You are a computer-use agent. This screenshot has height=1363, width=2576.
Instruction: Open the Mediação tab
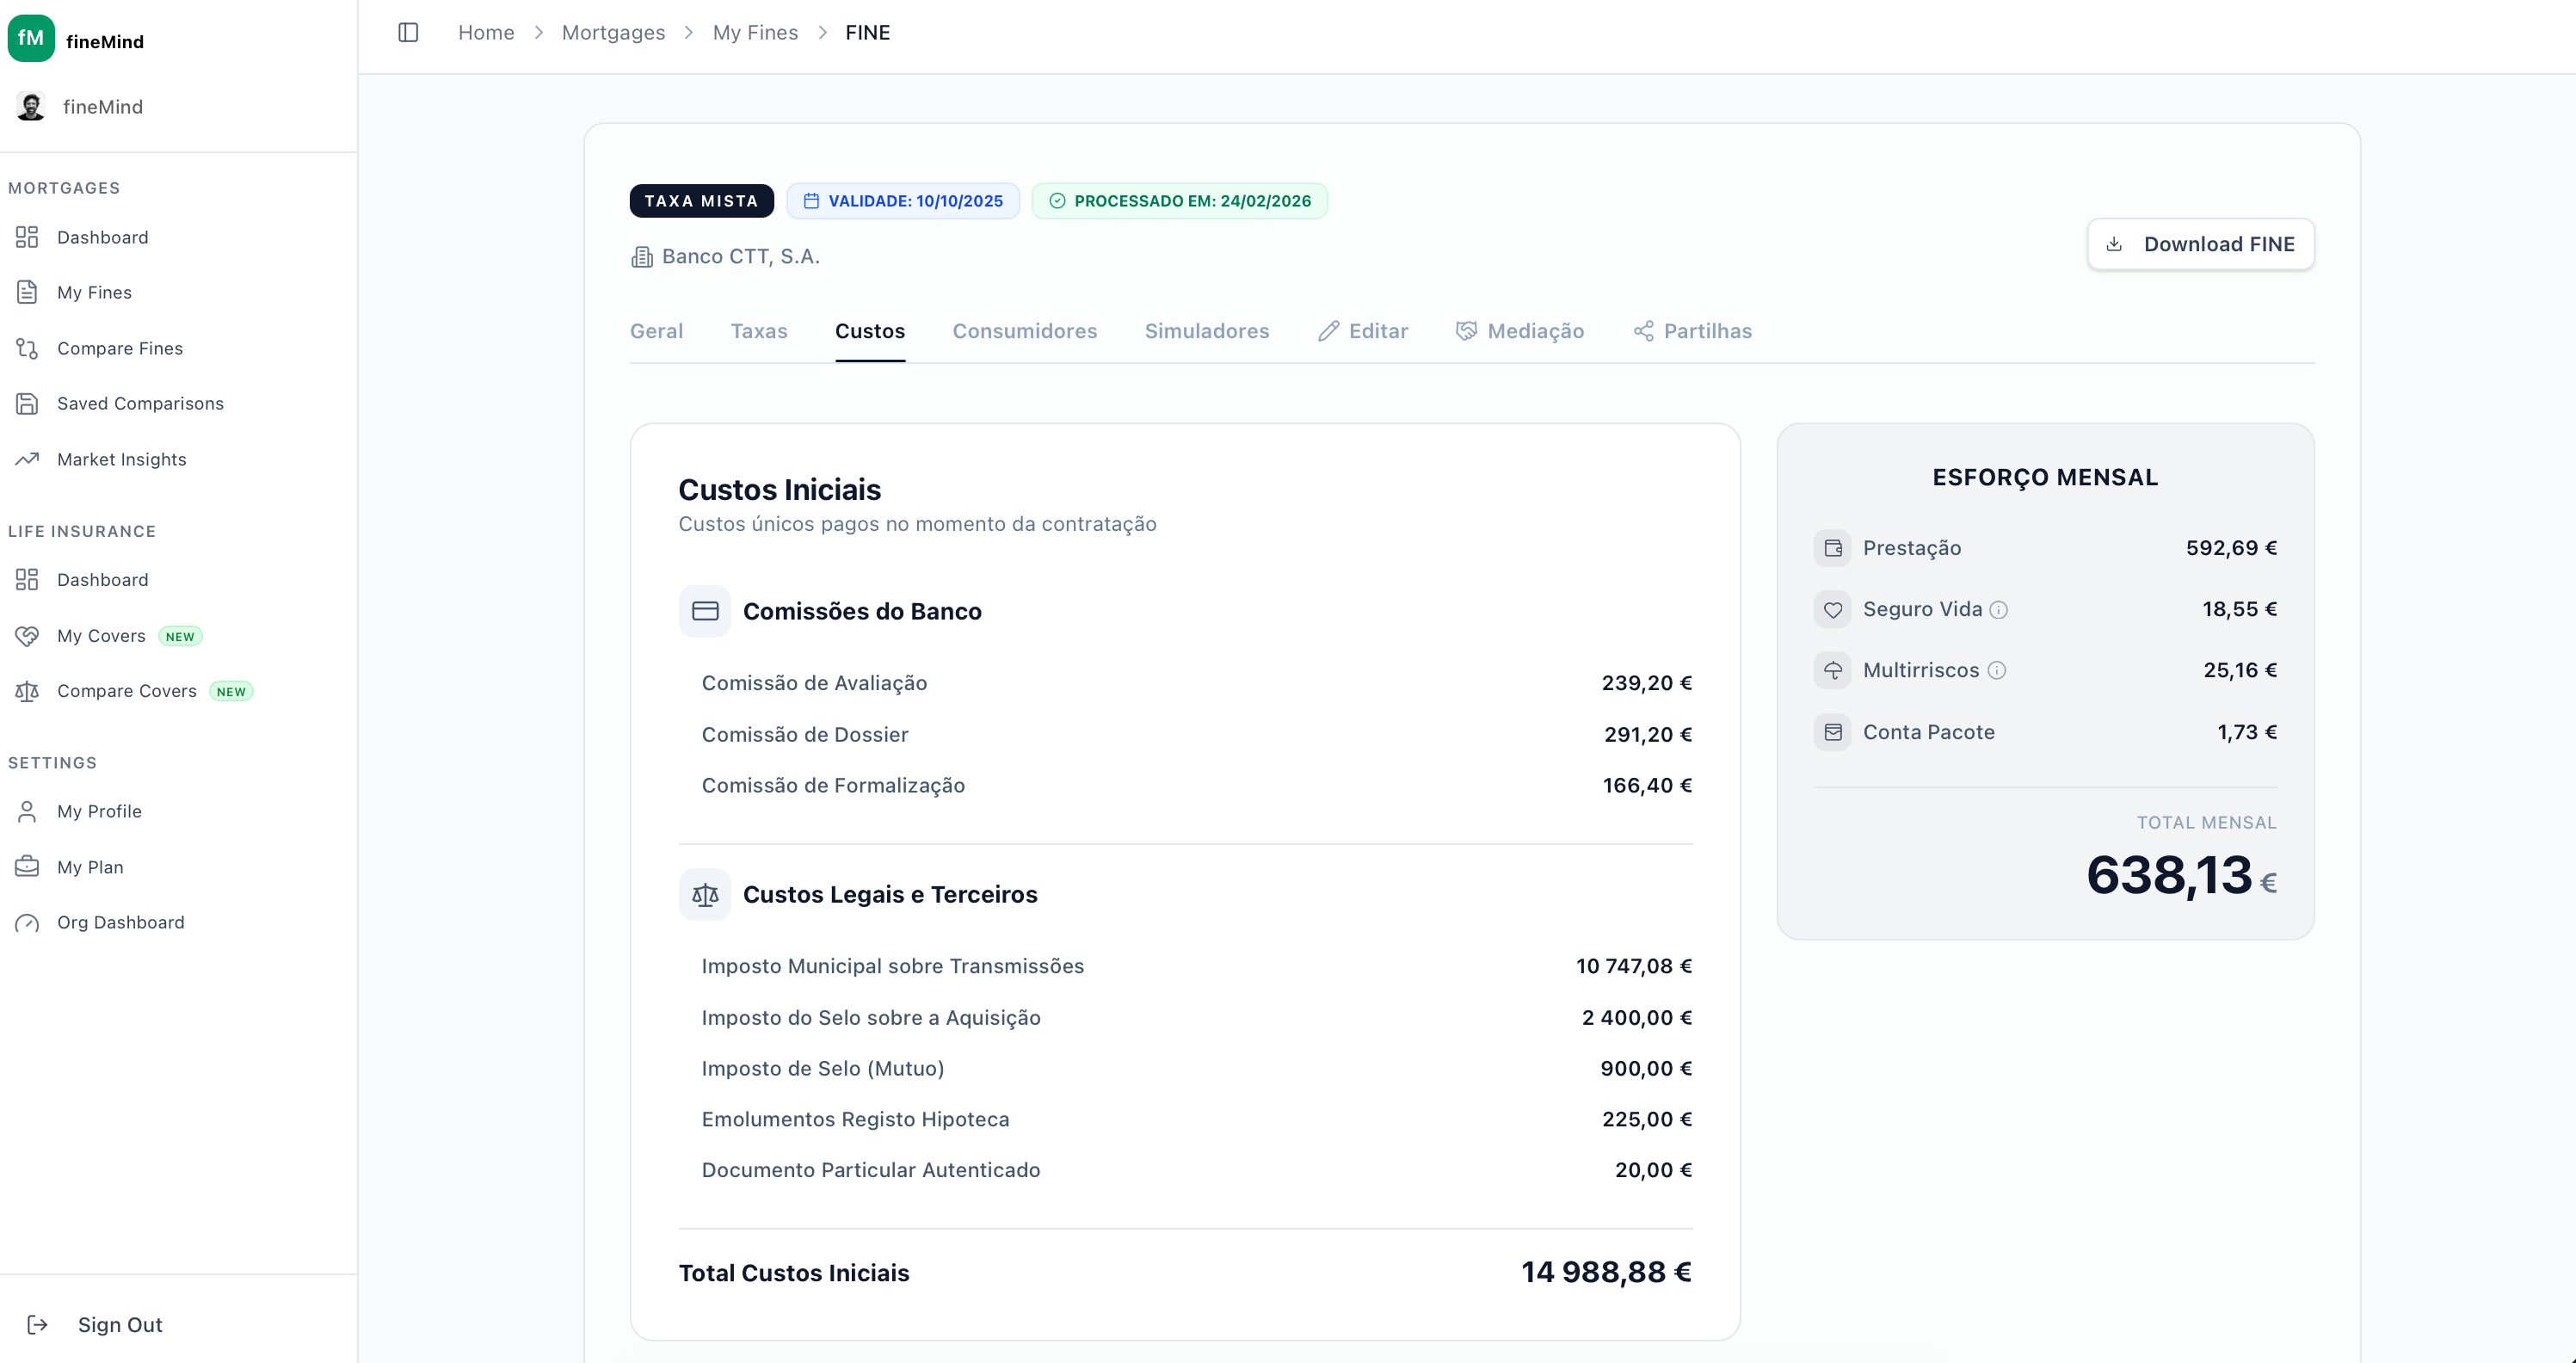click(x=1520, y=331)
